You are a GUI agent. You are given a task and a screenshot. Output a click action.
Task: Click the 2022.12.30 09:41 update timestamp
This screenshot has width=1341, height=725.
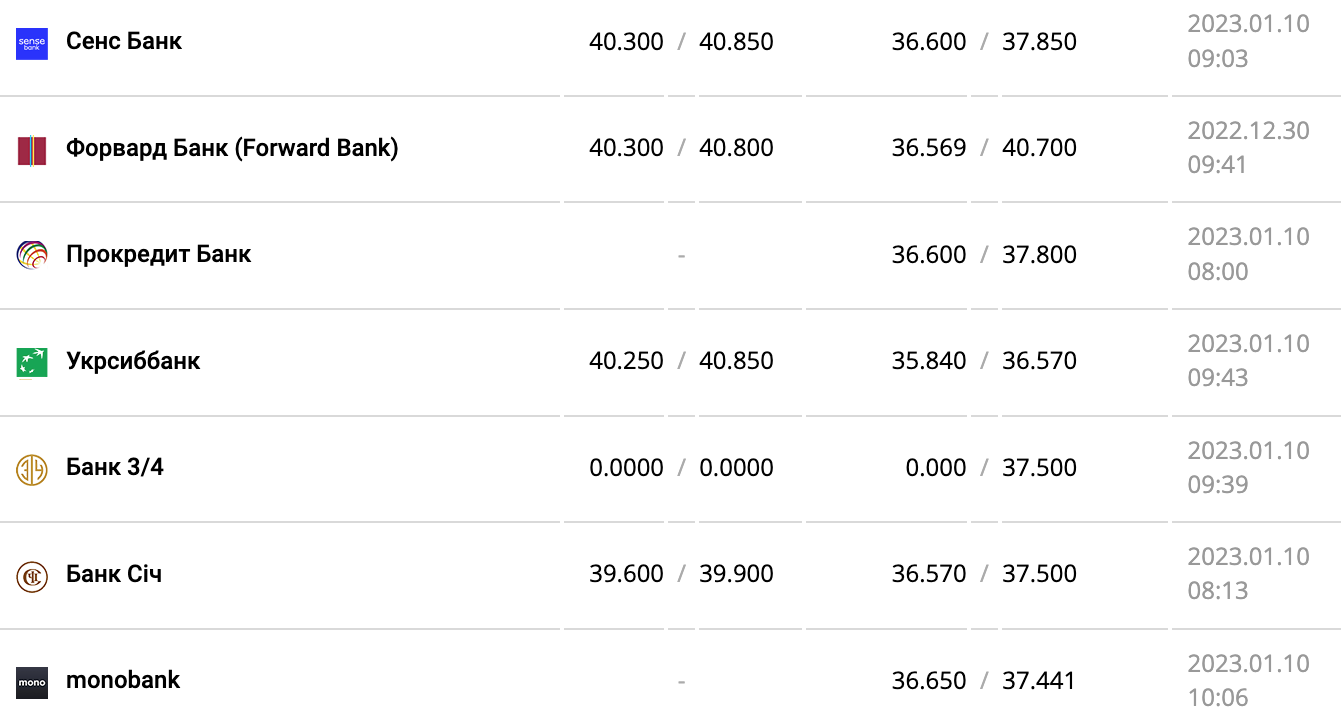(1248, 148)
